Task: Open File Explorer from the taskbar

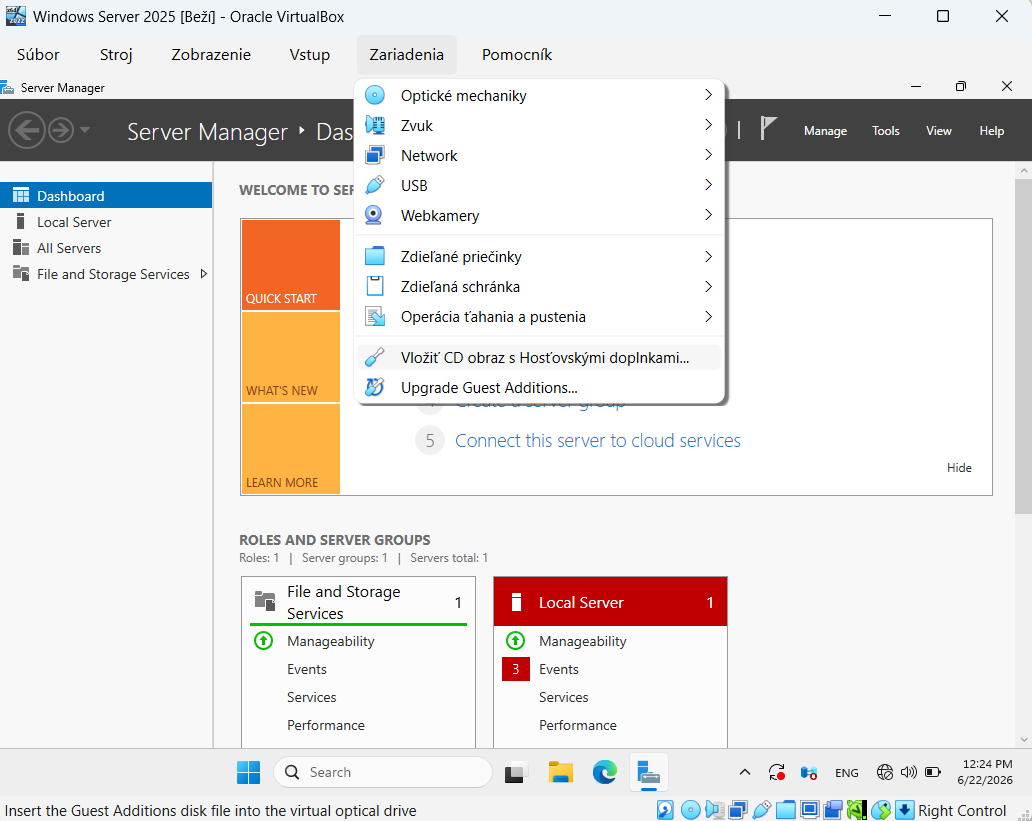Action: pyautogui.click(x=561, y=772)
